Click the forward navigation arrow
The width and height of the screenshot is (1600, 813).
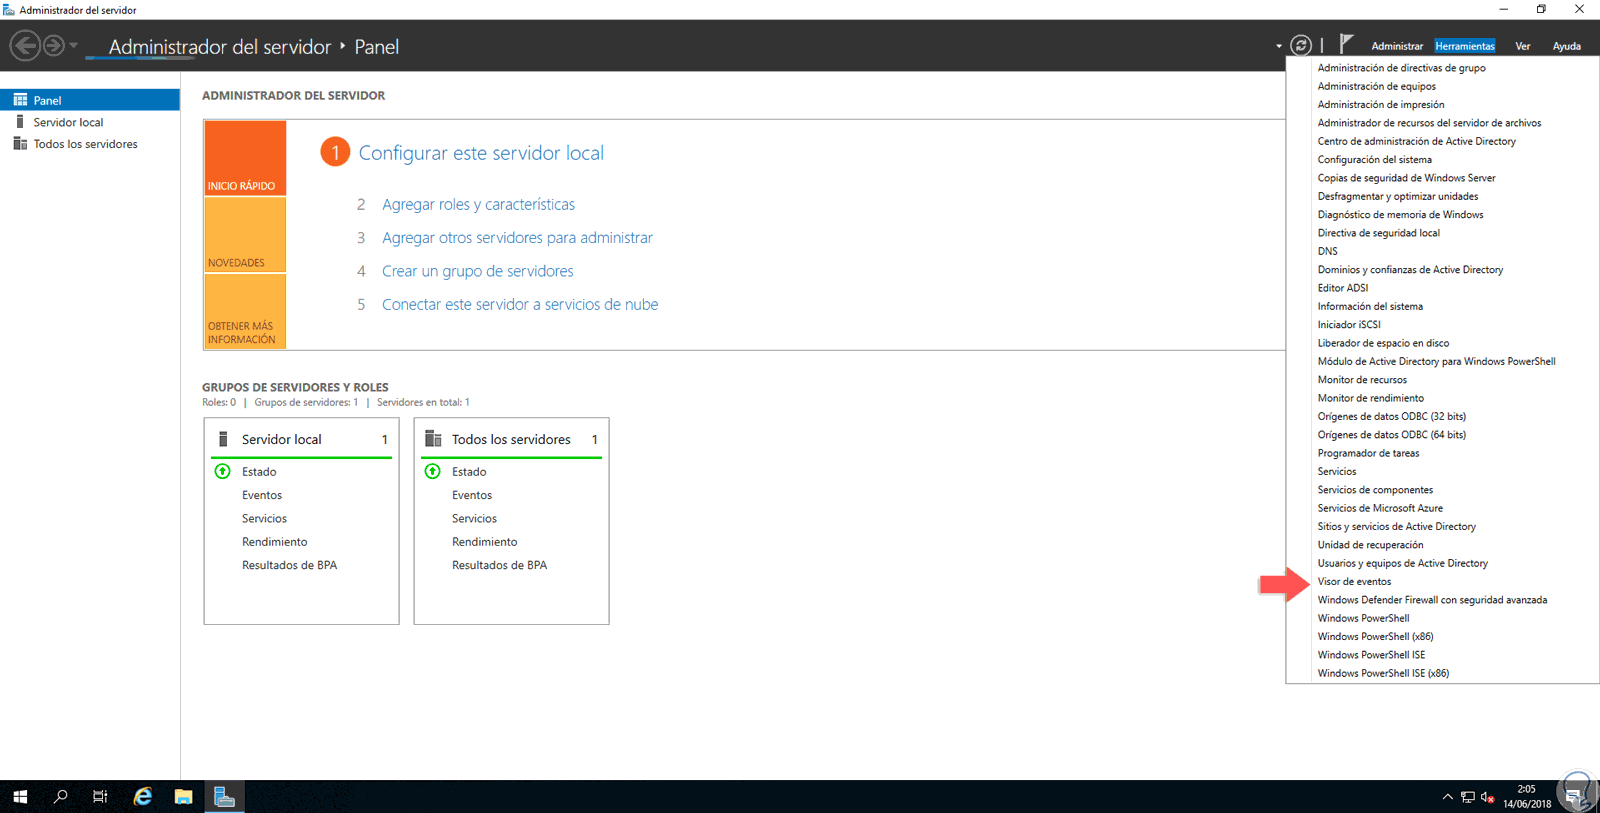pos(54,45)
